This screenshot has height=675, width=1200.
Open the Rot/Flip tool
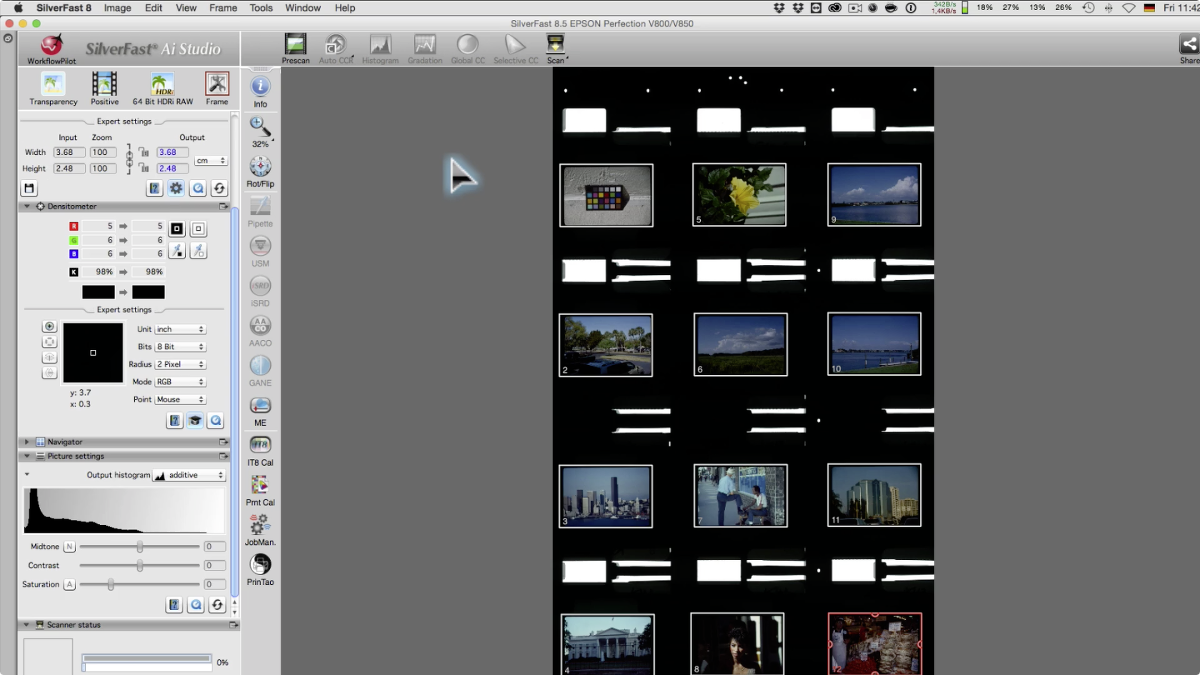click(260, 170)
